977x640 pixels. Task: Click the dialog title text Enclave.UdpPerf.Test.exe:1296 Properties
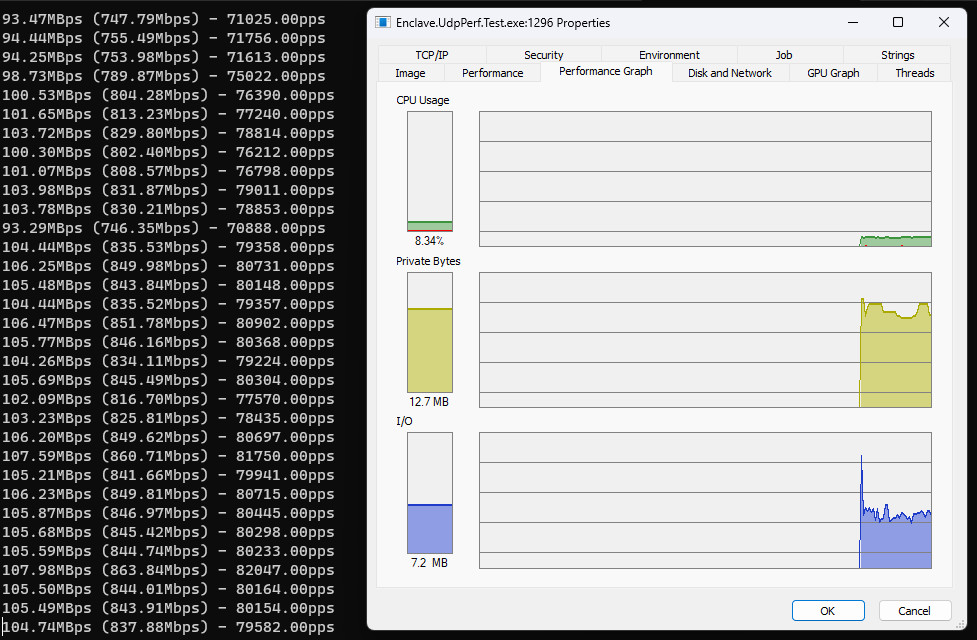click(x=503, y=23)
